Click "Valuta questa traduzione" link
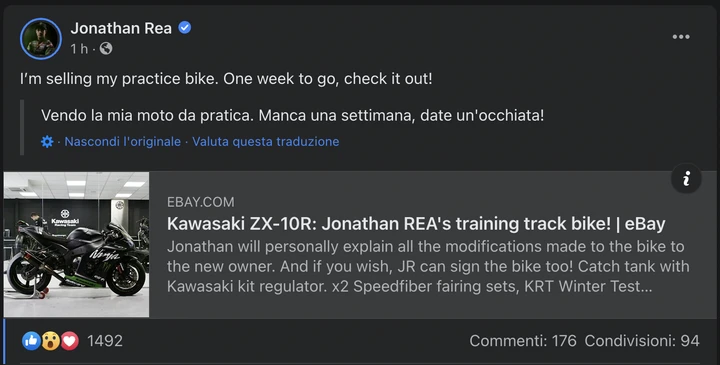The width and height of the screenshot is (720, 365). tap(265, 141)
